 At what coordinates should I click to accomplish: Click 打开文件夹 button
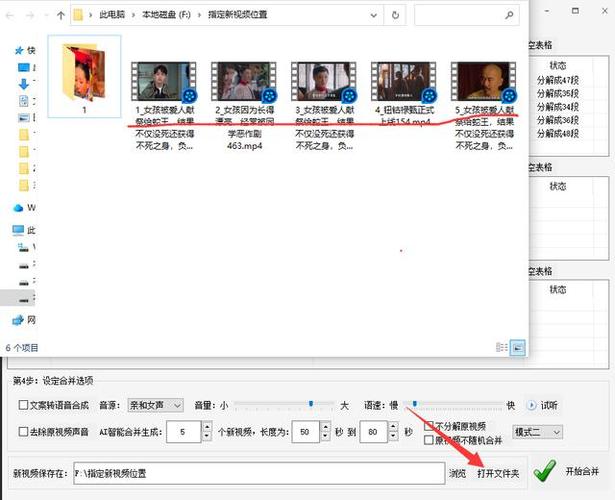(498, 473)
